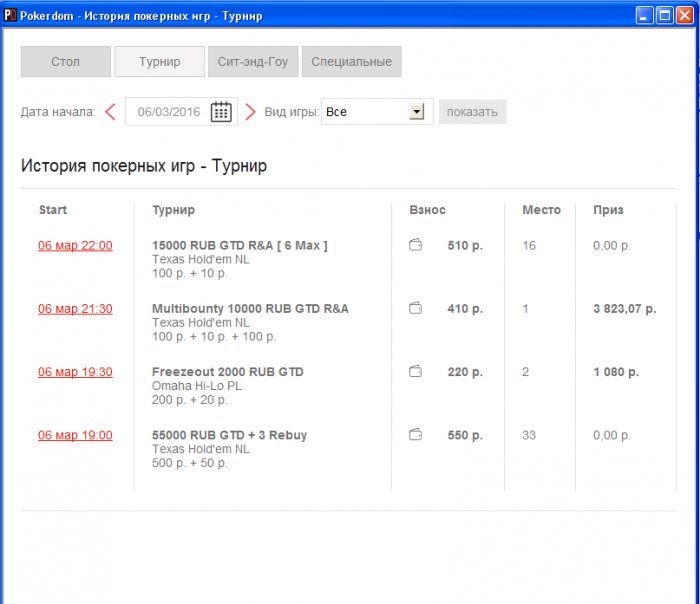Image resolution: width=700 pixels, height=604 pixels.
Task: Go to next date with right arrow
Action: (x=251, y=112)
